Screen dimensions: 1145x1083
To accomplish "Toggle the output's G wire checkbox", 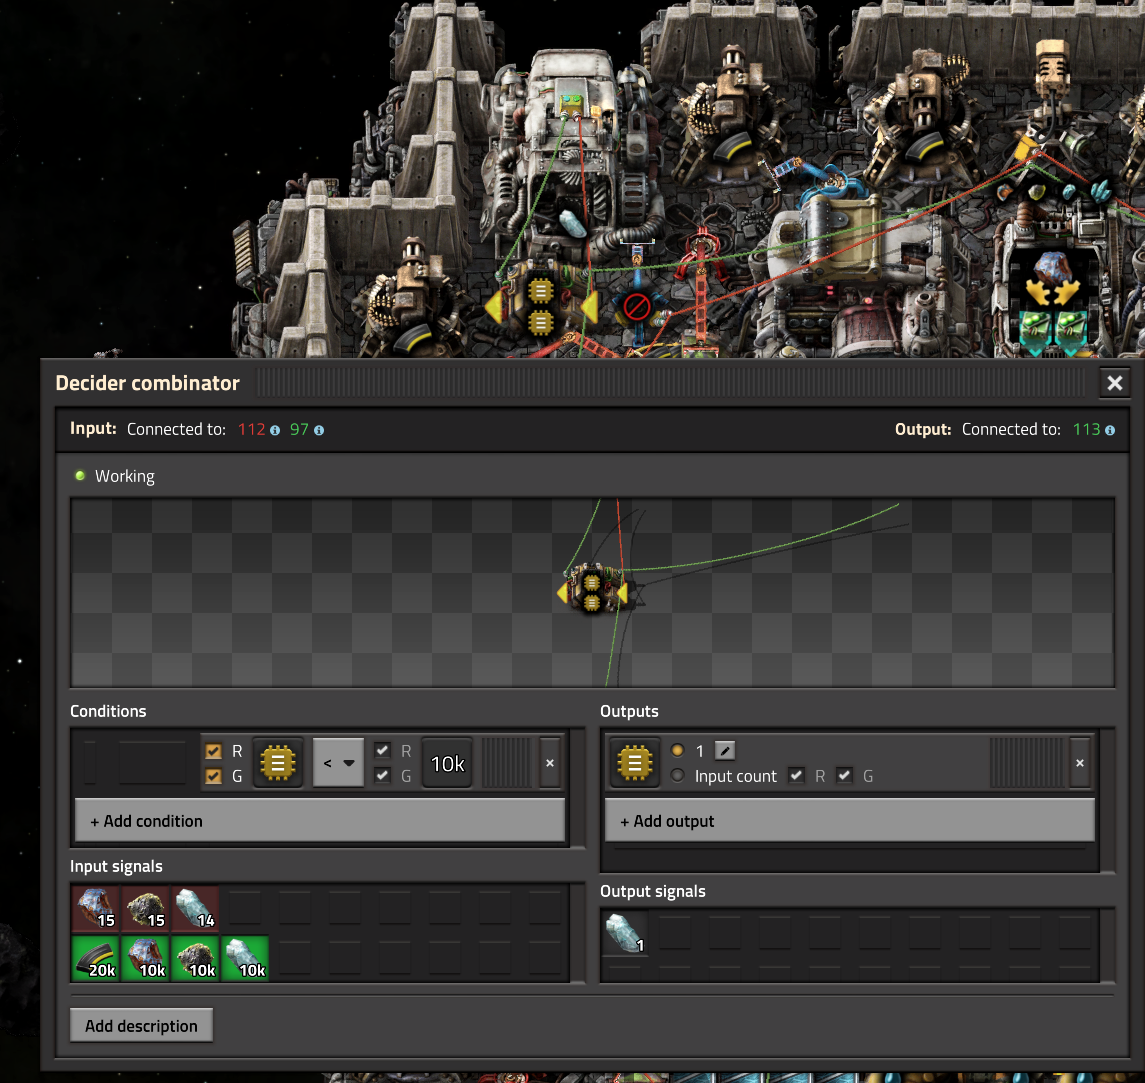I will pos(844,776).
